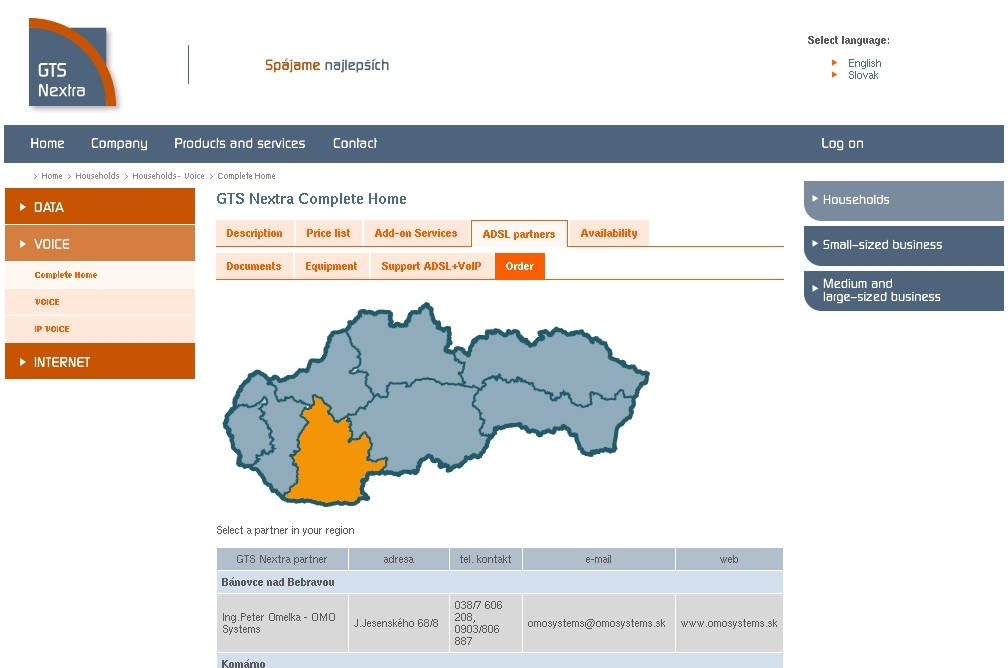Switch to the Availability tab
The image size is (1008, 668).
tap(609, 233)
